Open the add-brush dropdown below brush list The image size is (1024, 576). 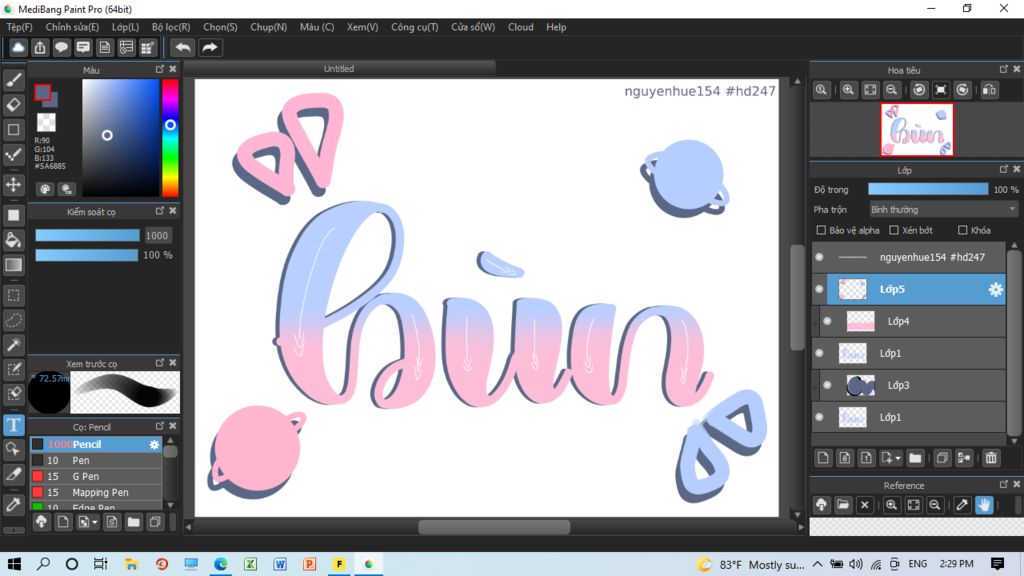click(x=88, y=522)
